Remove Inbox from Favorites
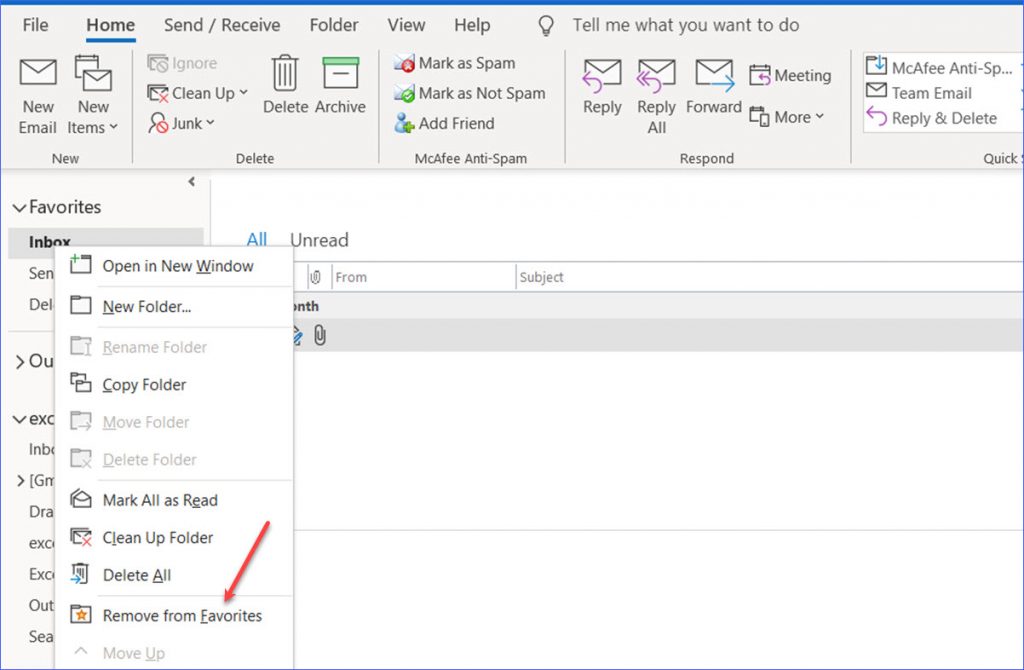The height and width of the screenshot is (670, 1024). click(x=183, y=615)
